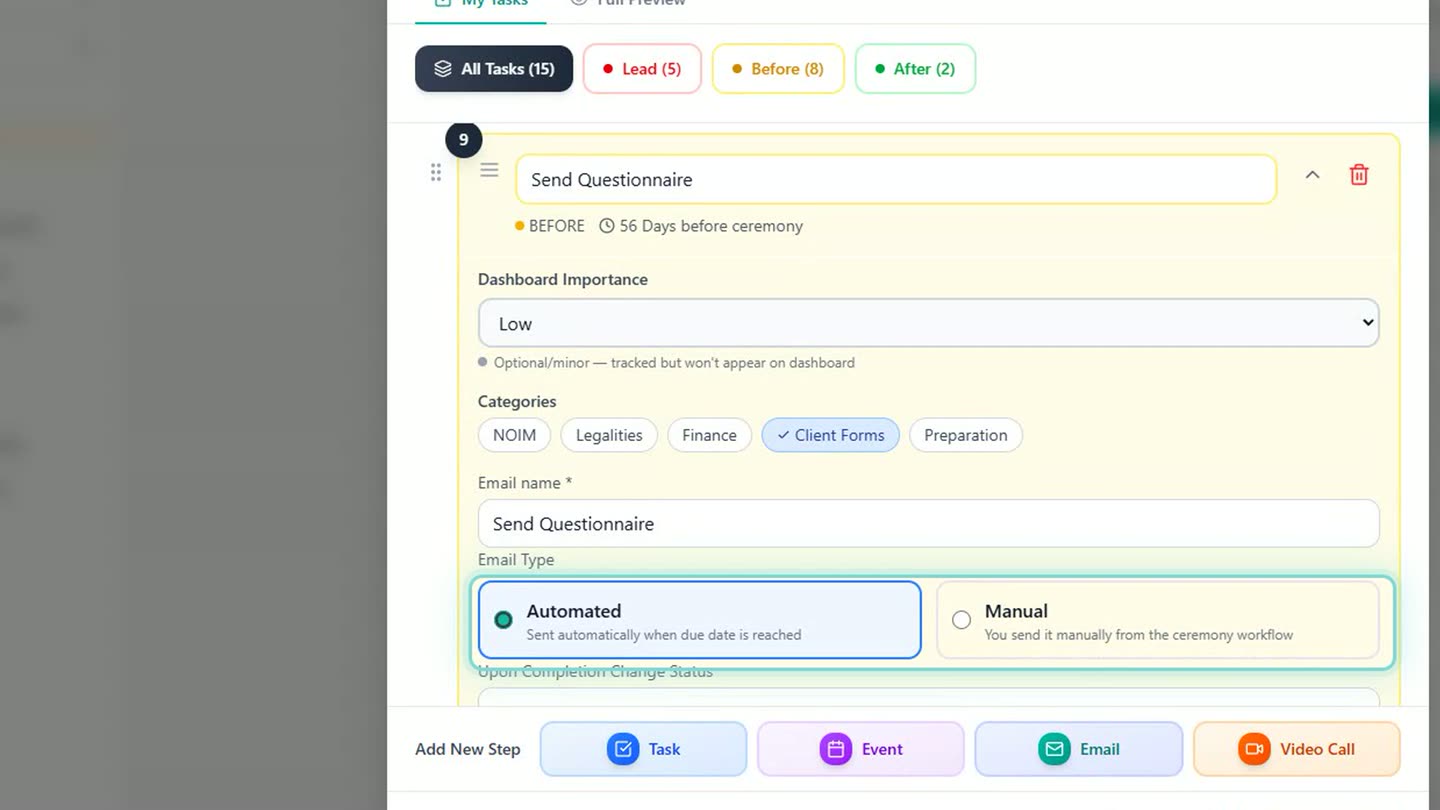This screenshot has height=810, width=1440.
Task: Show All Tasks (15) filter
Action: (494, 69)
